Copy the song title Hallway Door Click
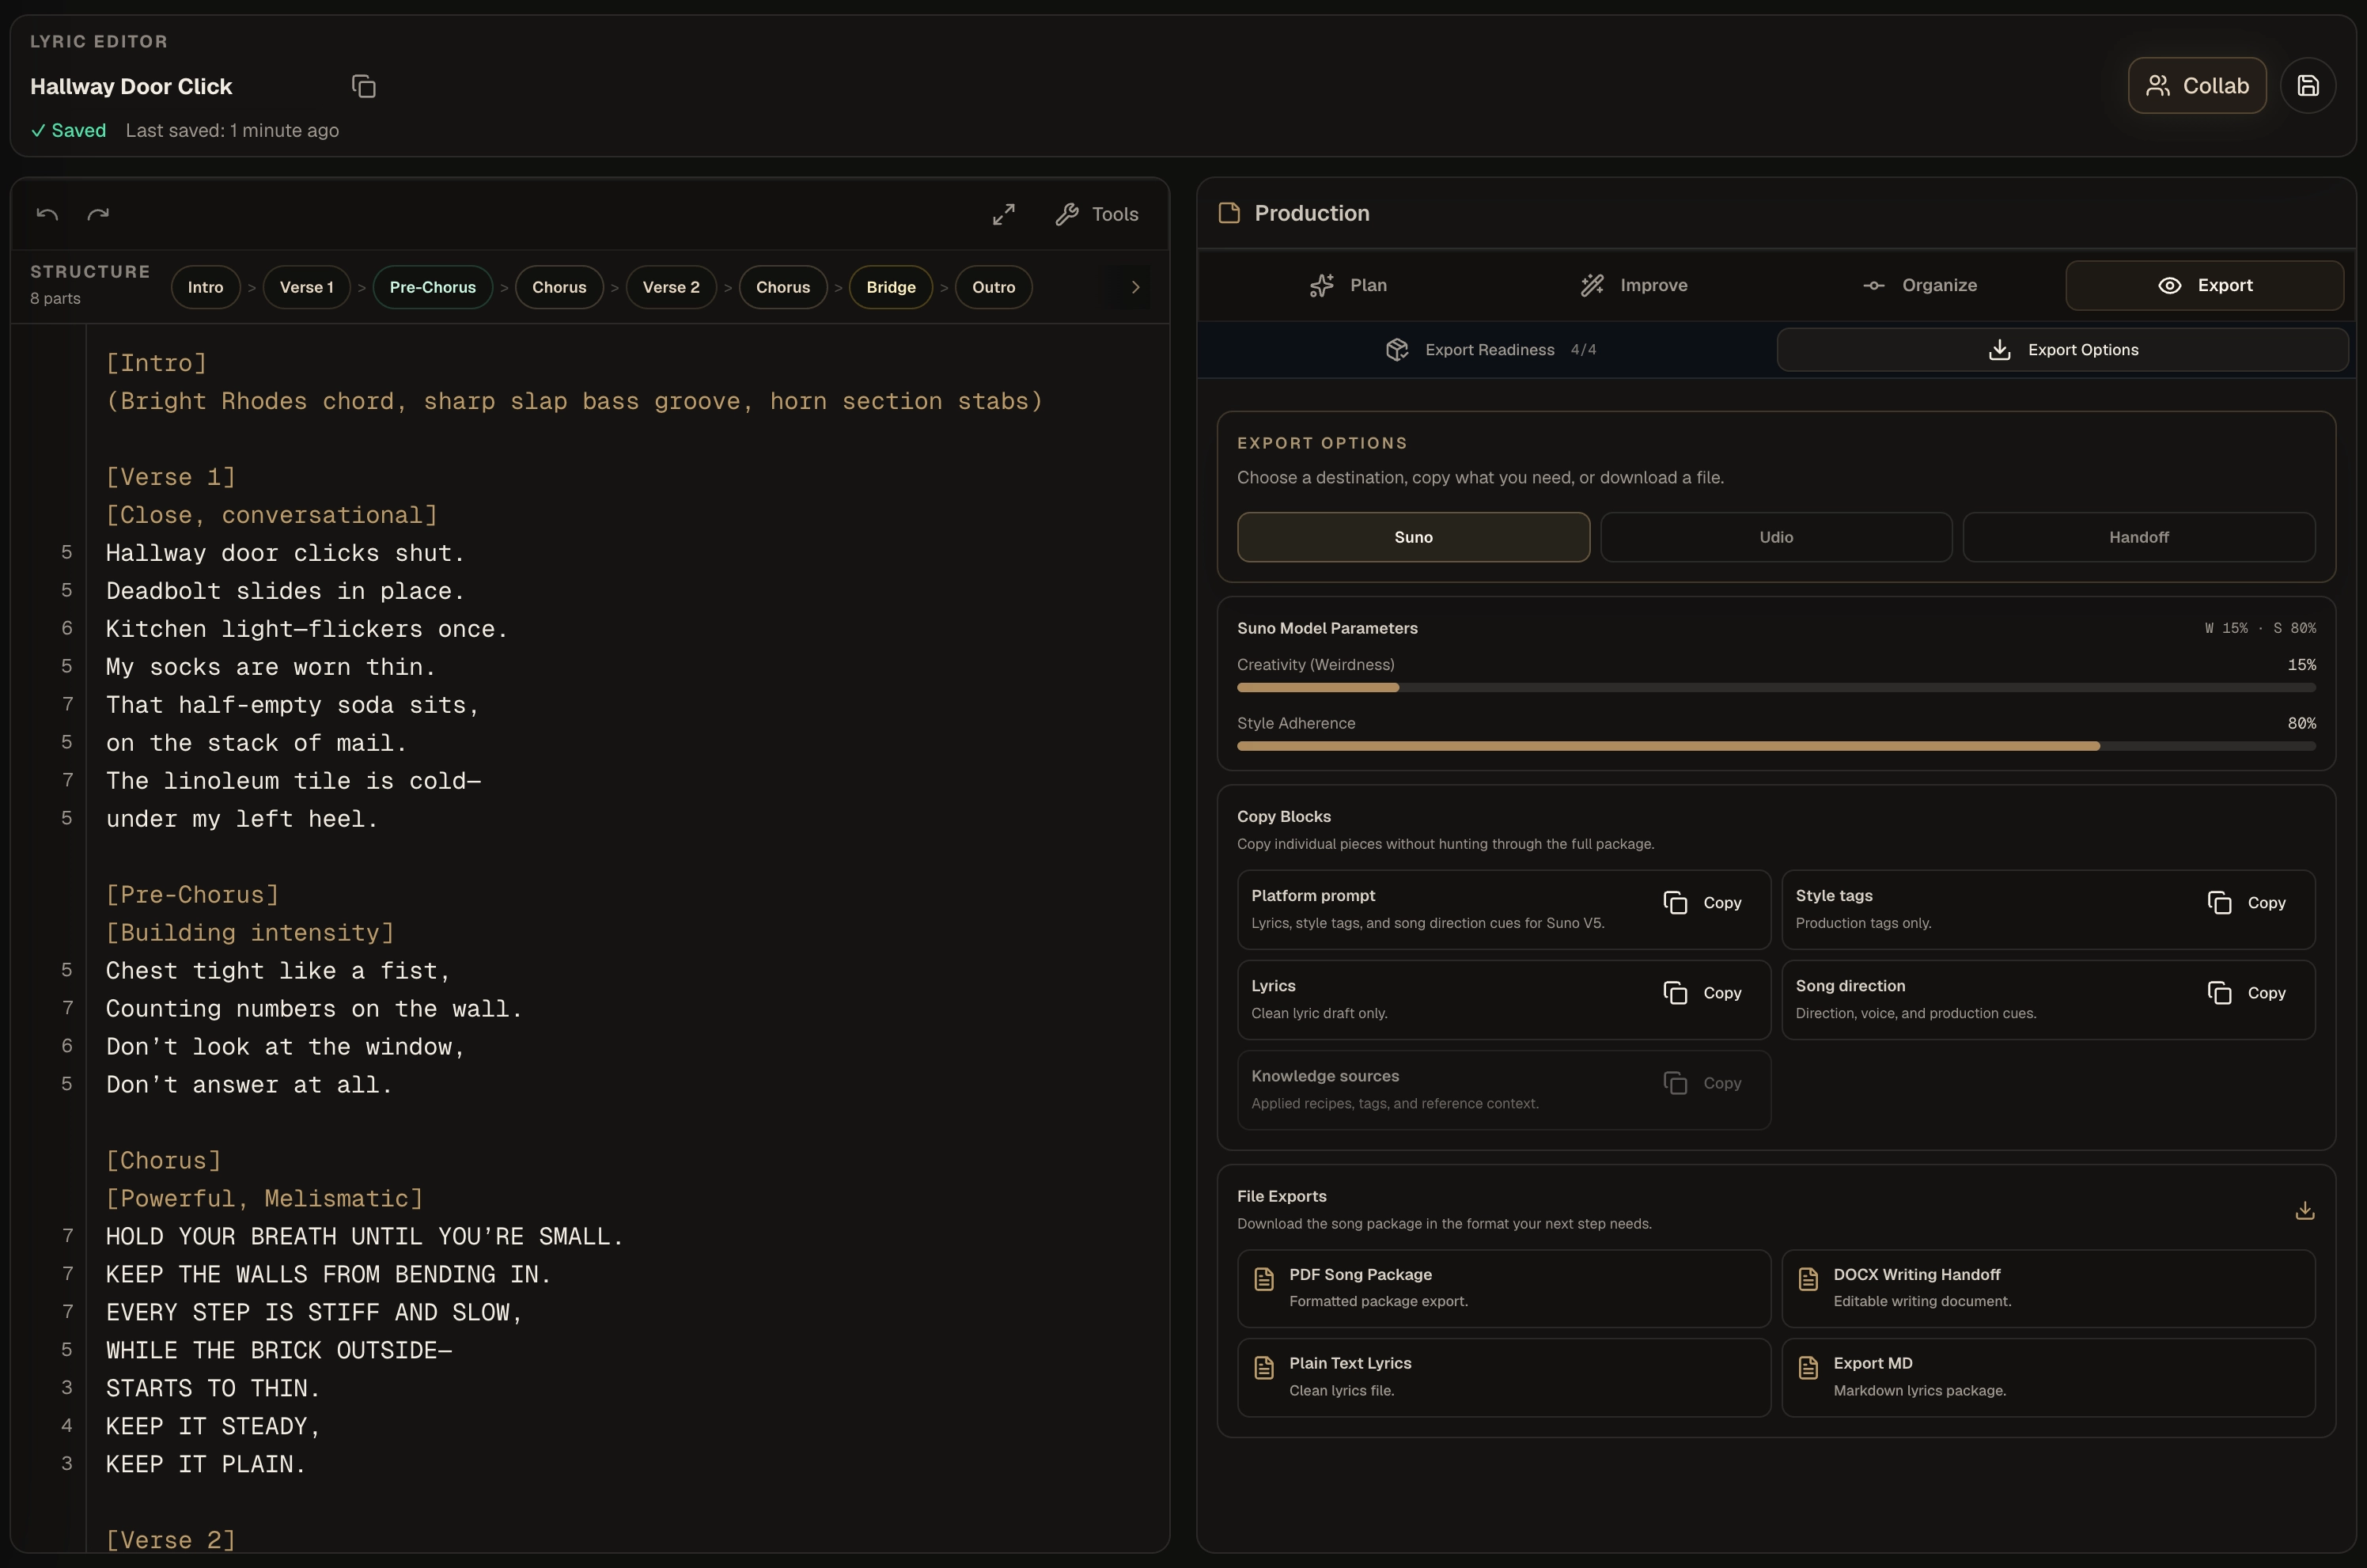 point(364,86)
